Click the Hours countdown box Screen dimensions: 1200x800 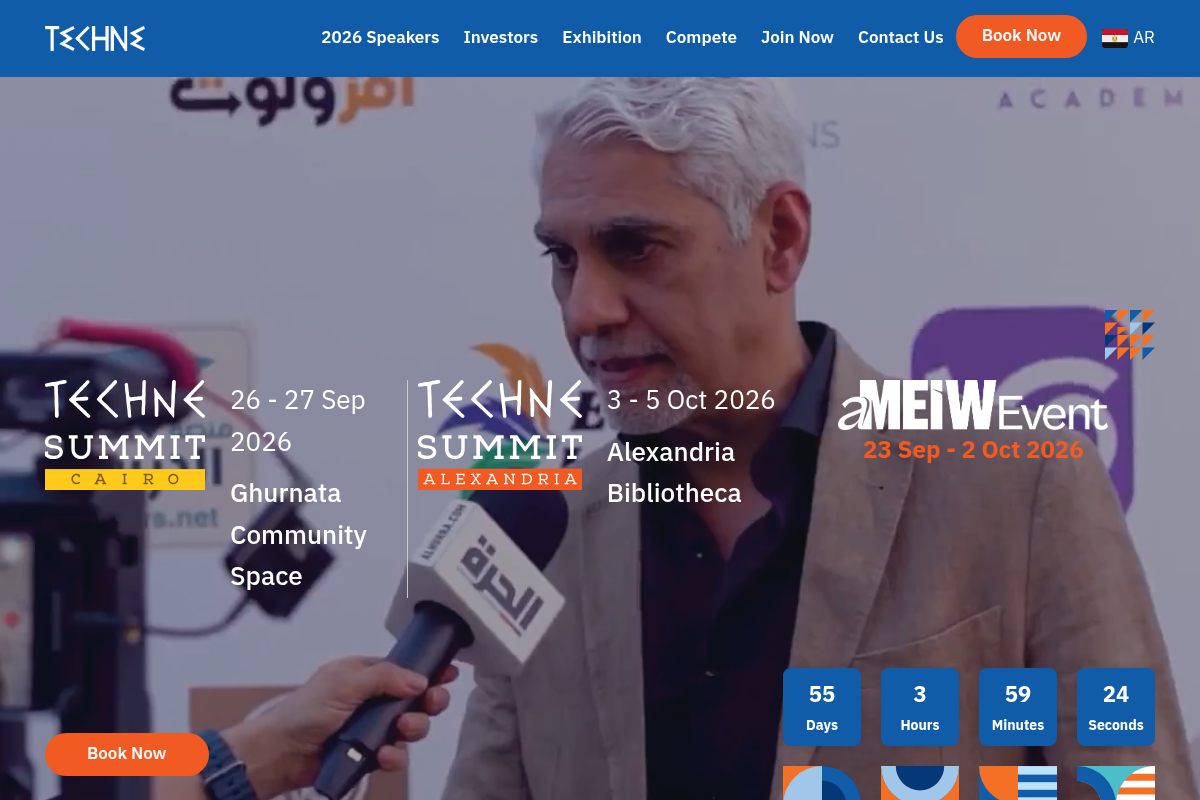(920, 707)
